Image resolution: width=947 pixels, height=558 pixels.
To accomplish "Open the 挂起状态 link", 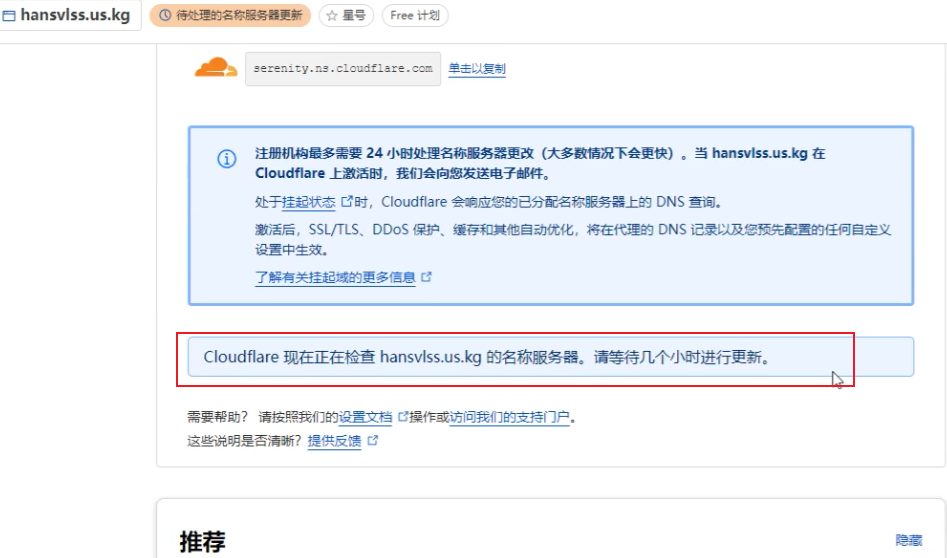I will [309, 201].
